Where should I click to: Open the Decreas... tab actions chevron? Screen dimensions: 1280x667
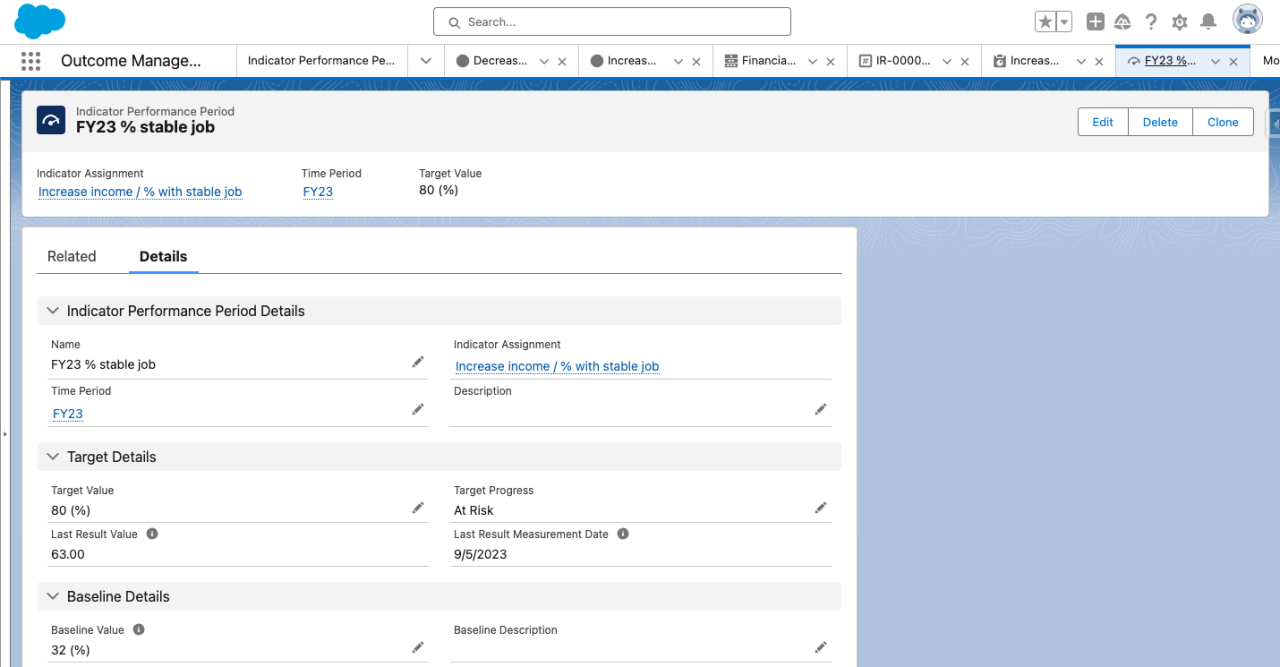[x=544, y=62]
